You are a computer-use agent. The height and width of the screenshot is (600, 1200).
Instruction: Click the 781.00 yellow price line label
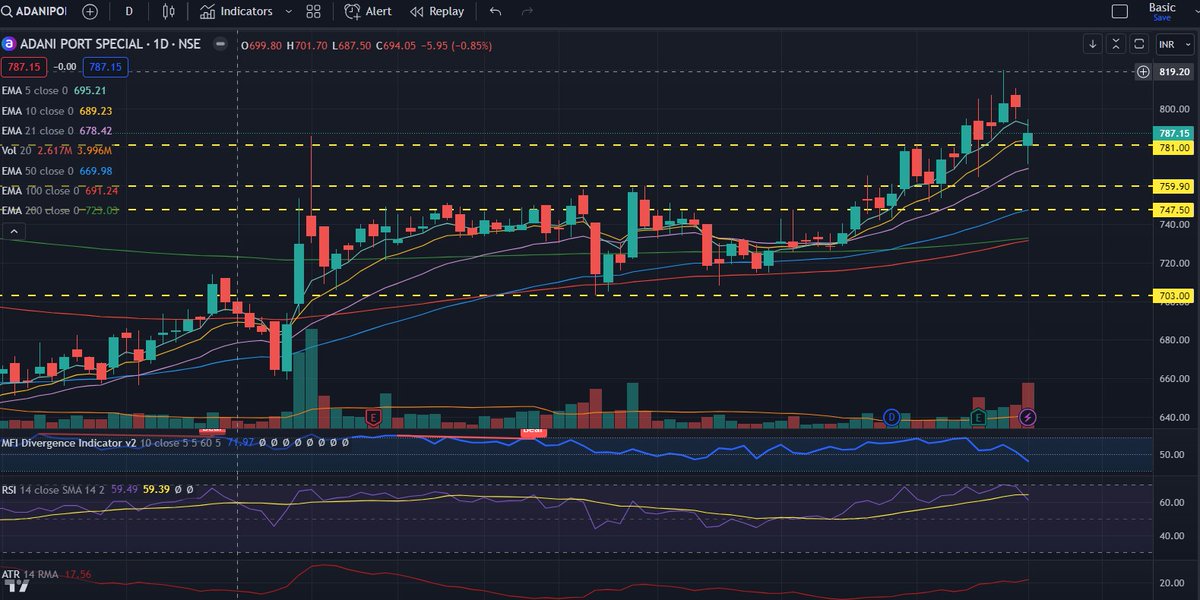[1174, 146]
